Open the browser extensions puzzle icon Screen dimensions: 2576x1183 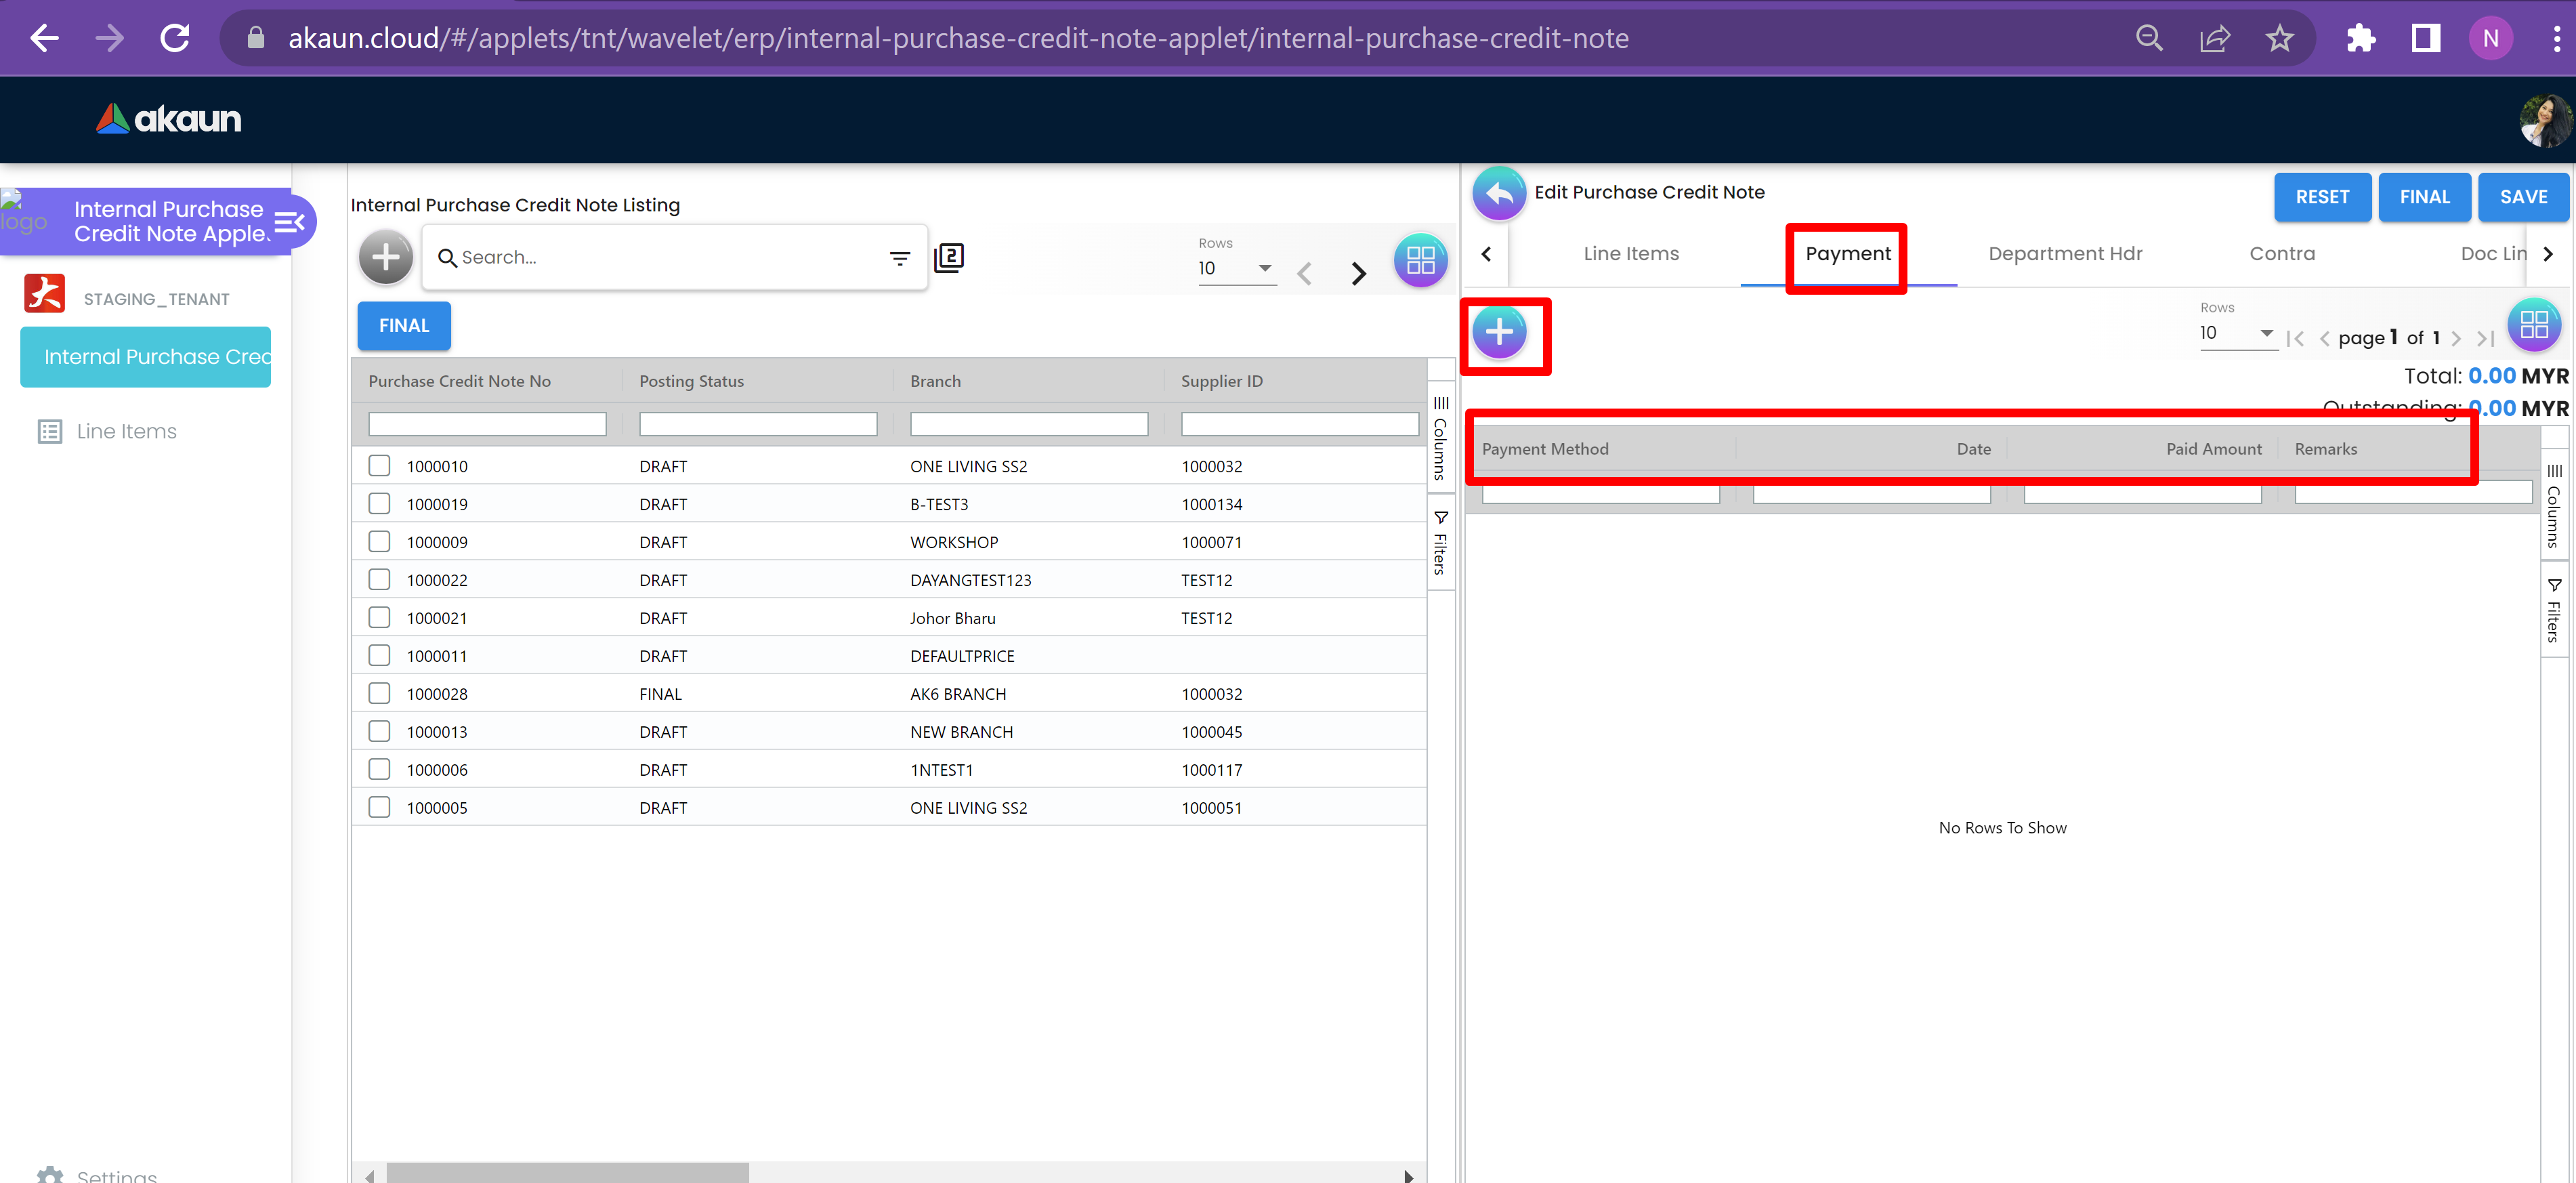[2360, 39]
